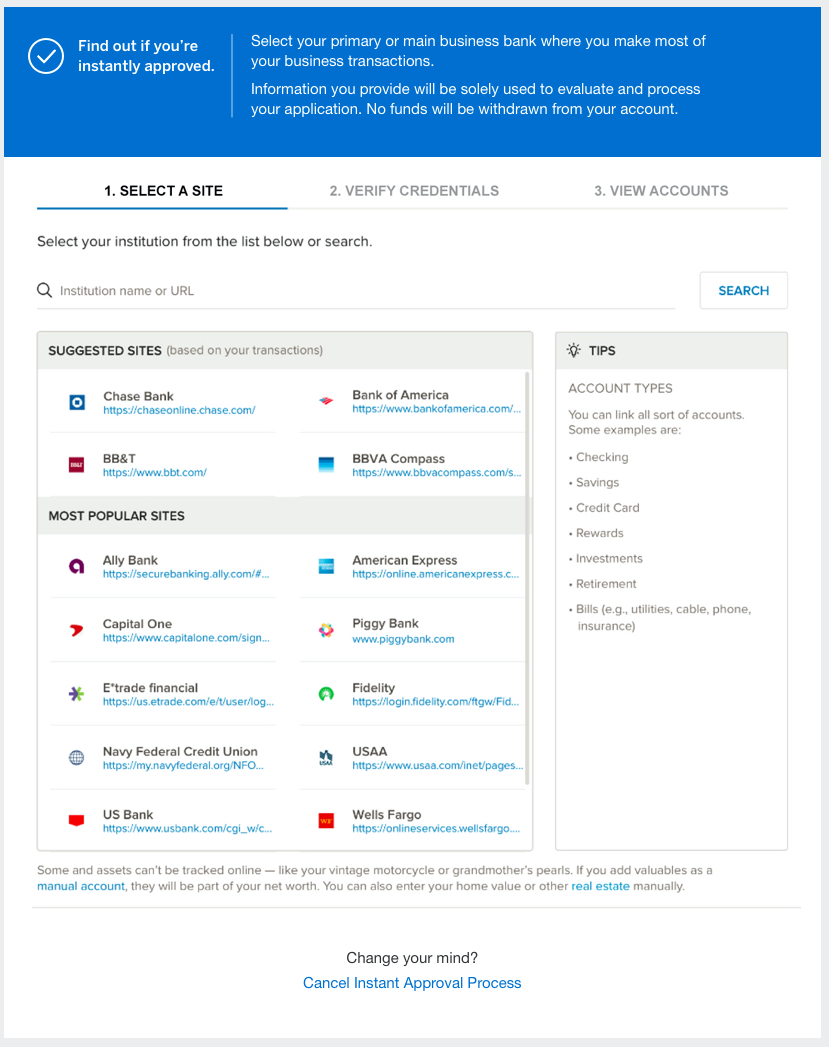Click the institution list vertical scrollbar
Screen dimensions: 829x1047
(x=527, y=580)
